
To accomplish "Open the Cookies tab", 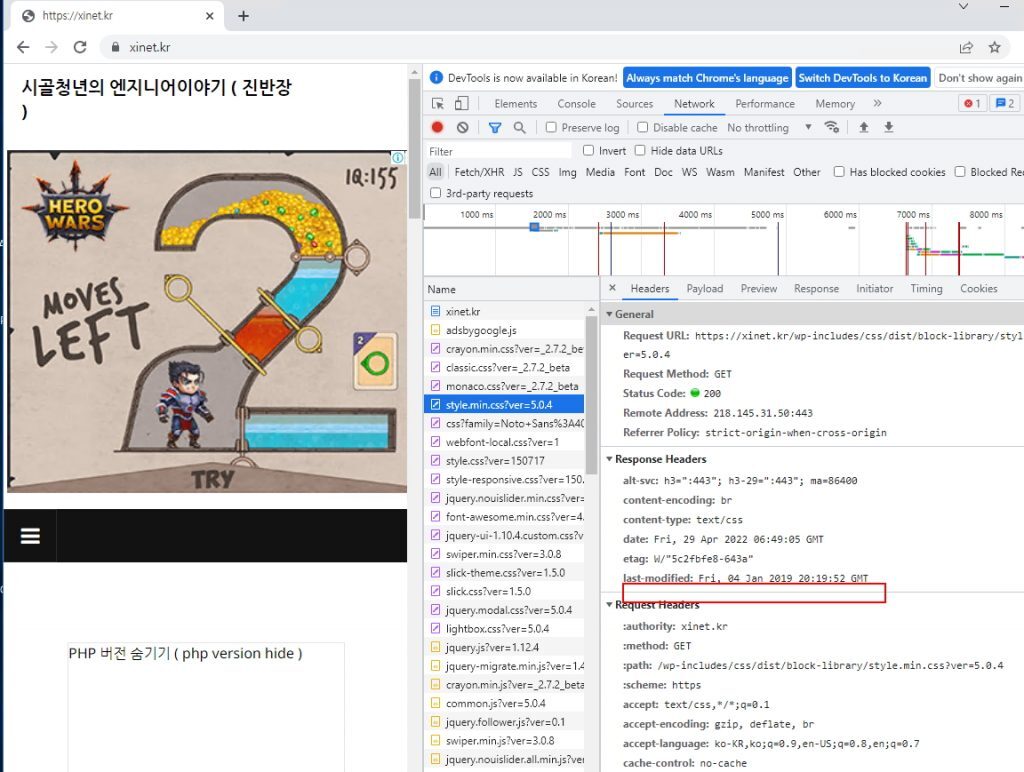I will tap(978, 288).
